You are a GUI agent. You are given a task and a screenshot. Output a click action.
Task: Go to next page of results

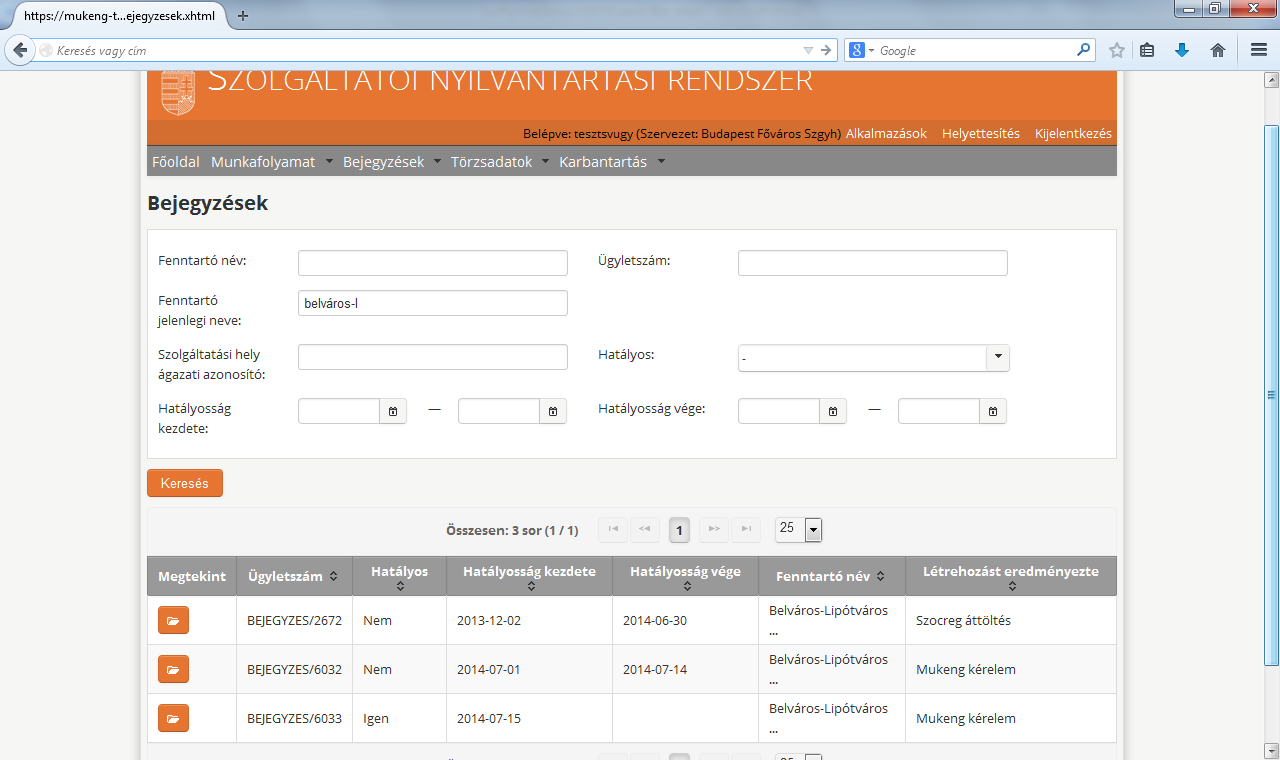point(714,529)
